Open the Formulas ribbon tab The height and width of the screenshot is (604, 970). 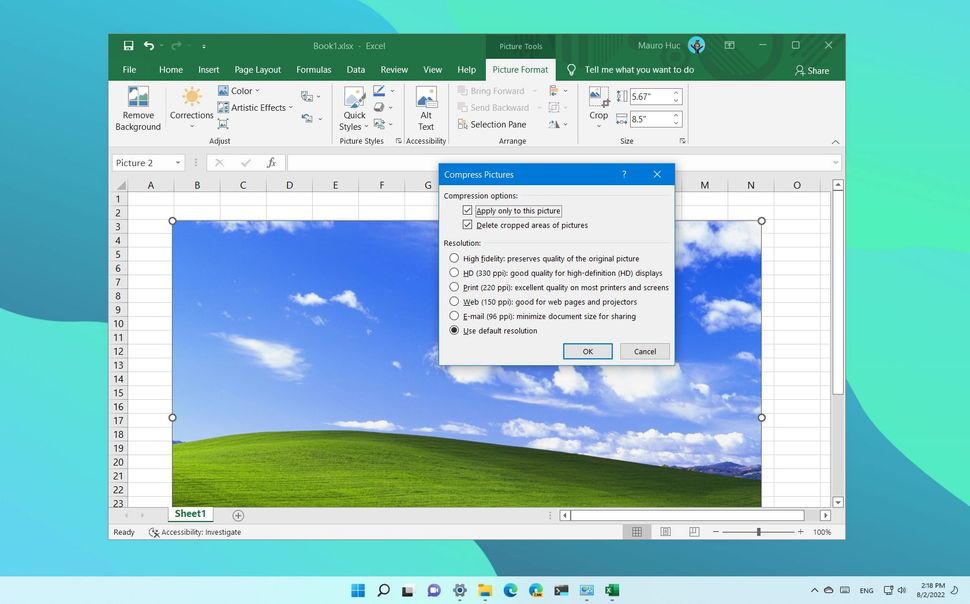313,69
